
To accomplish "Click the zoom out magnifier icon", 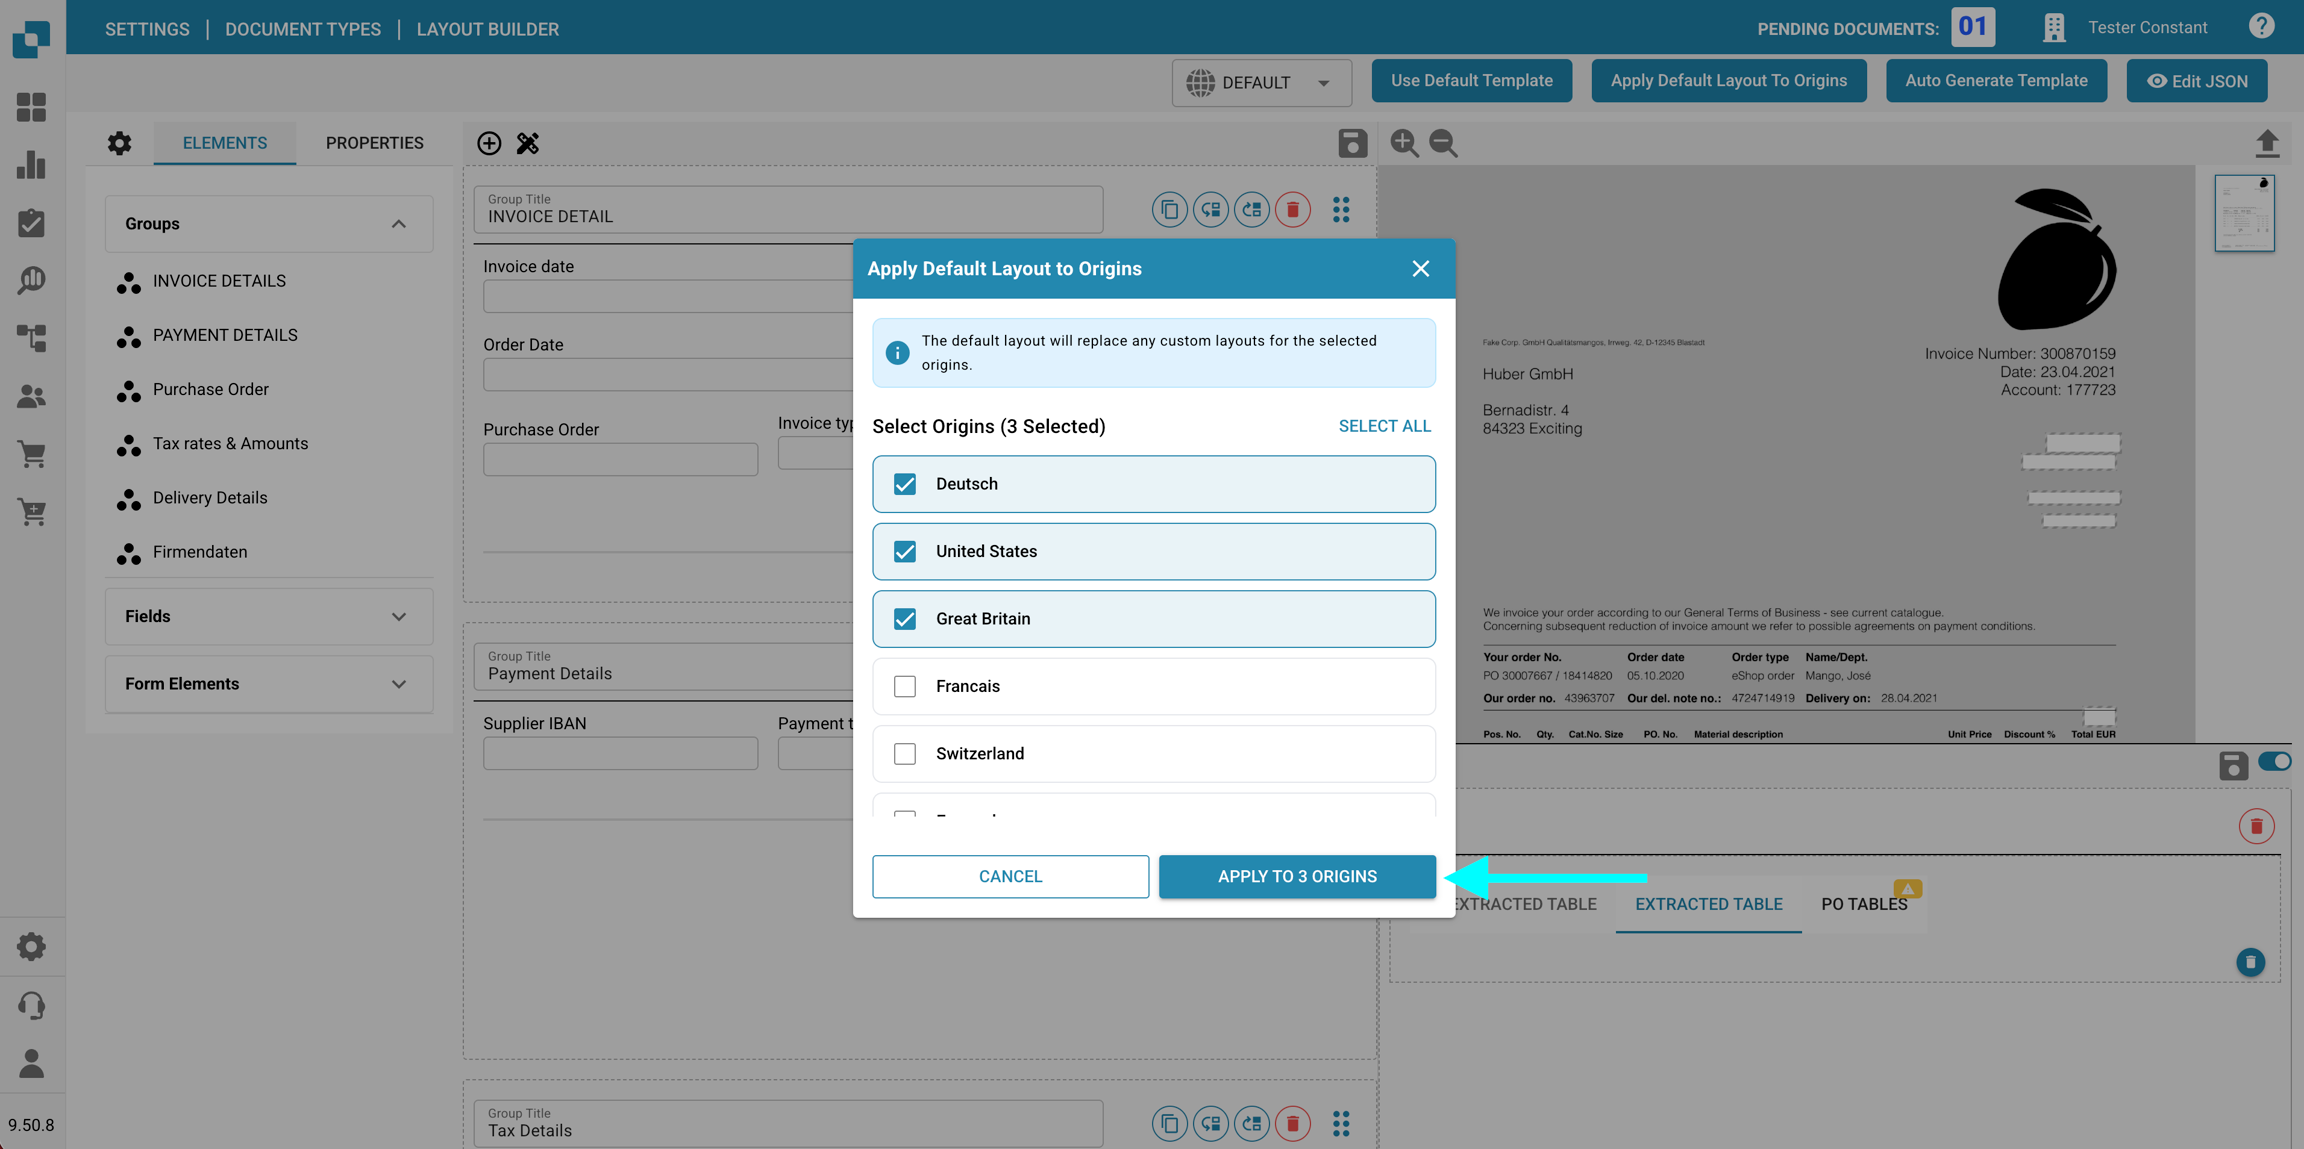I will [x=1443, y=143].
